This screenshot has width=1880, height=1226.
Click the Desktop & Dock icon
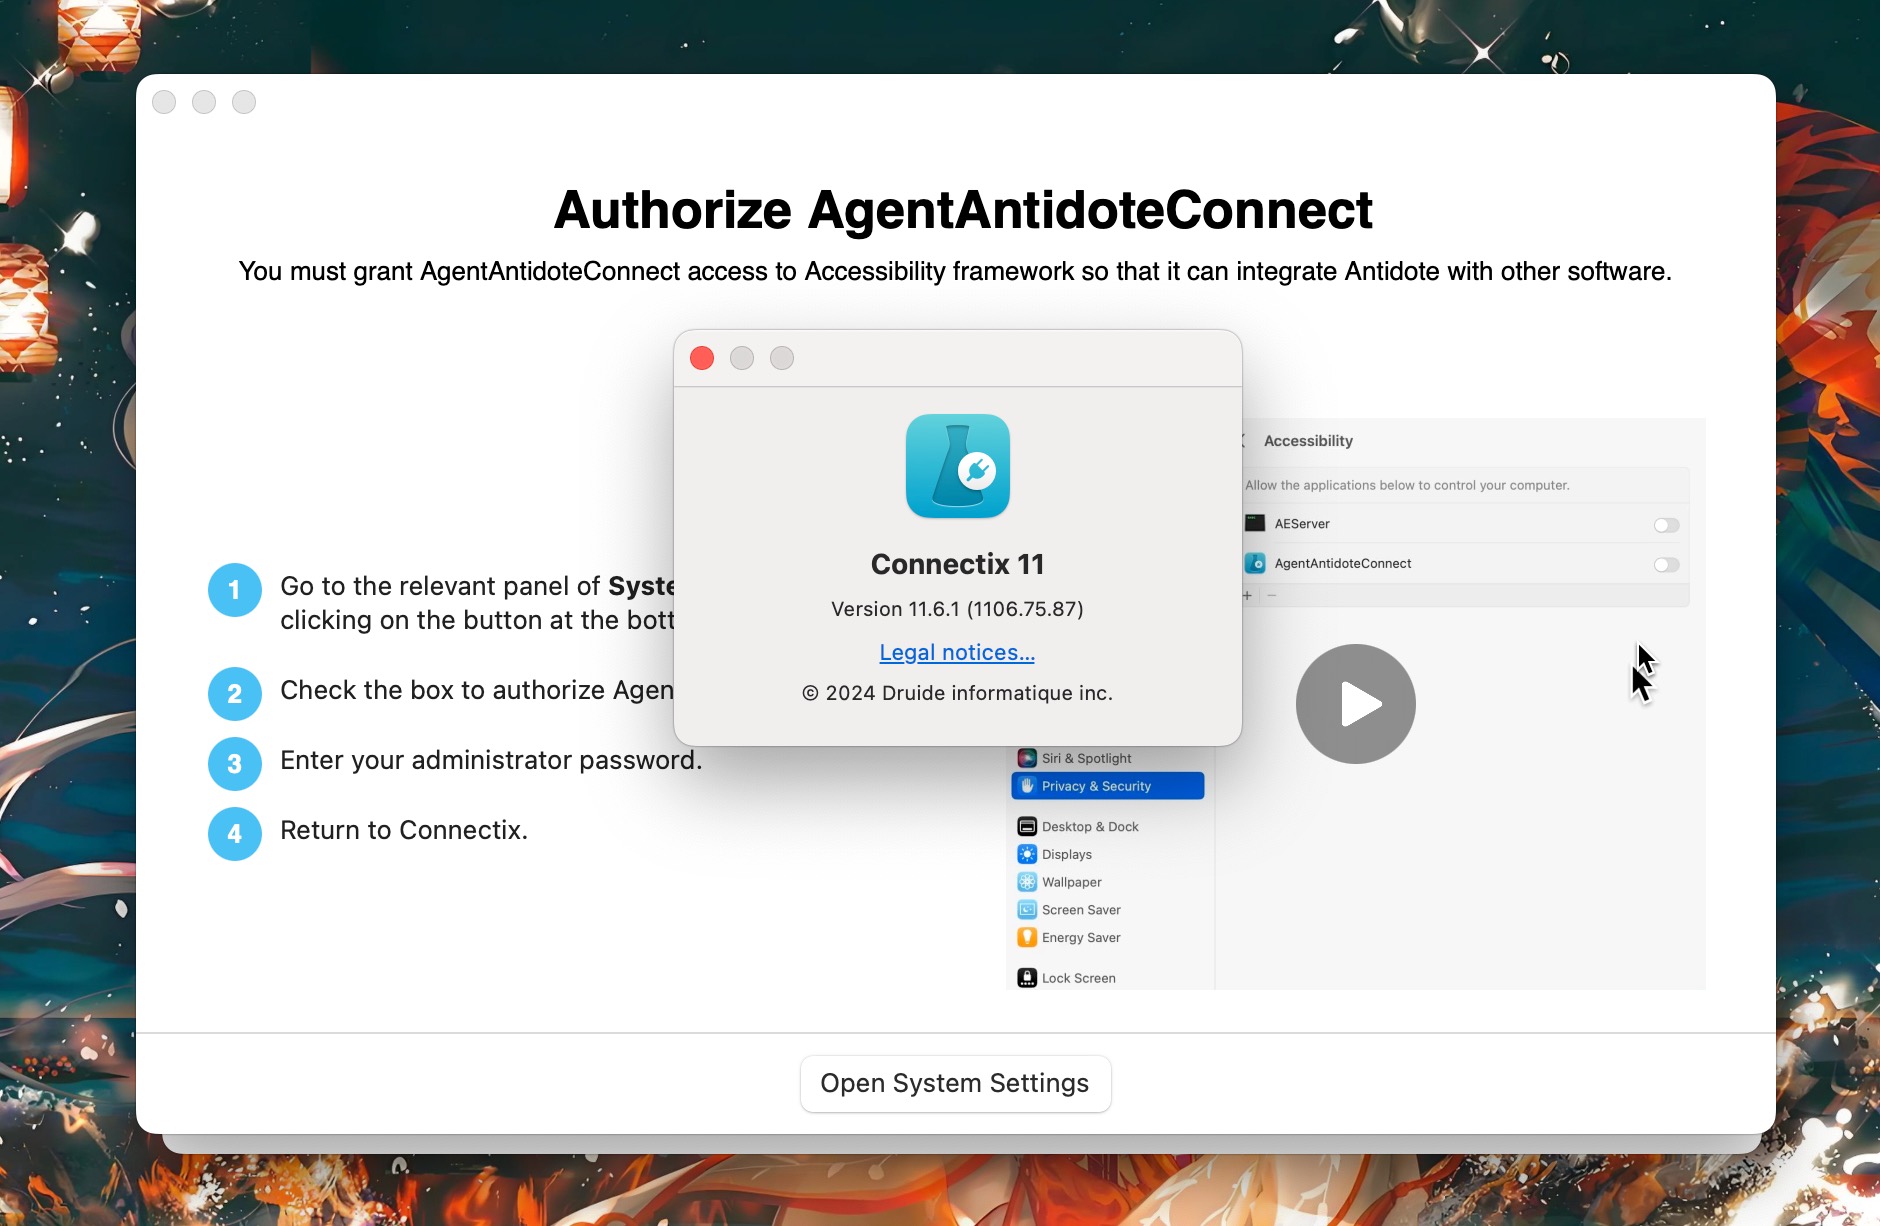pyautogui.click(x=1027, y=826)
